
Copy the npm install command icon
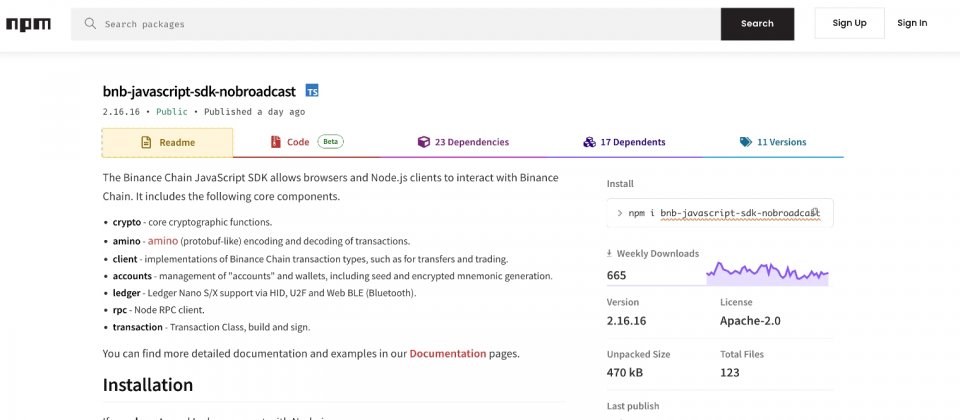pyautogui.click(x=815, y=212)
